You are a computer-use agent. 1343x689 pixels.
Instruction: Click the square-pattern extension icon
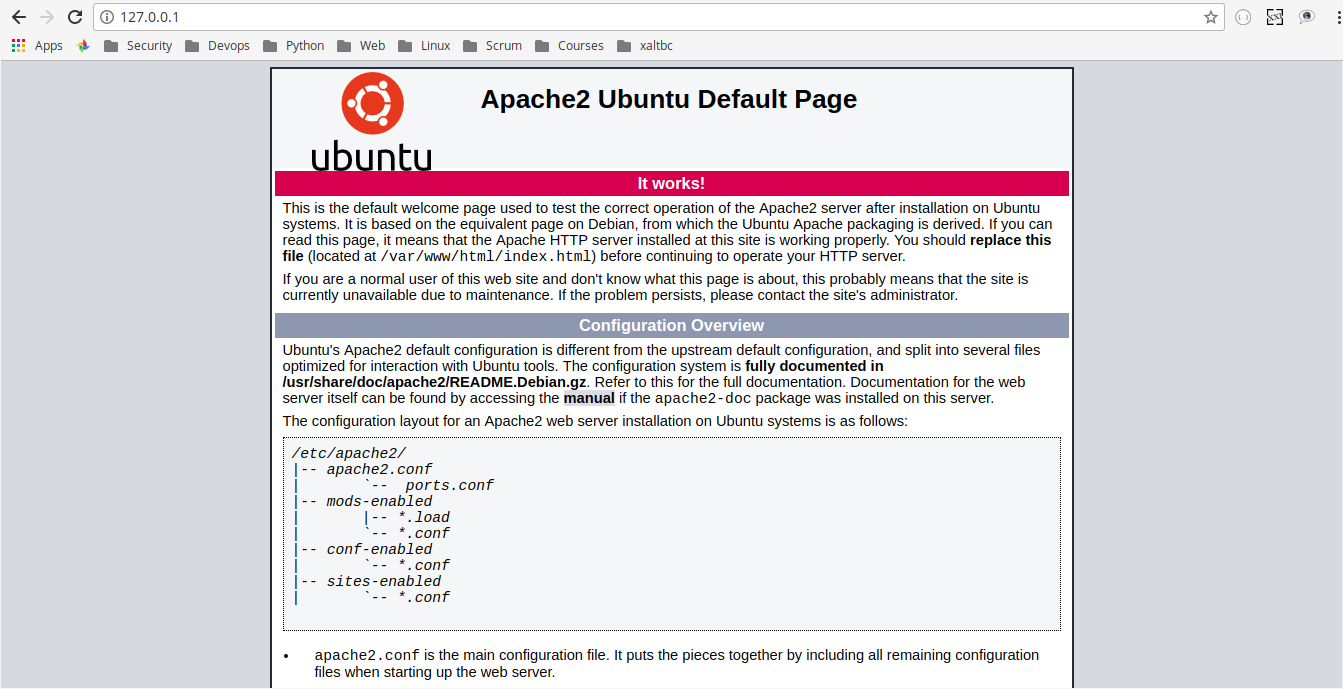(x=1275, y=17)
